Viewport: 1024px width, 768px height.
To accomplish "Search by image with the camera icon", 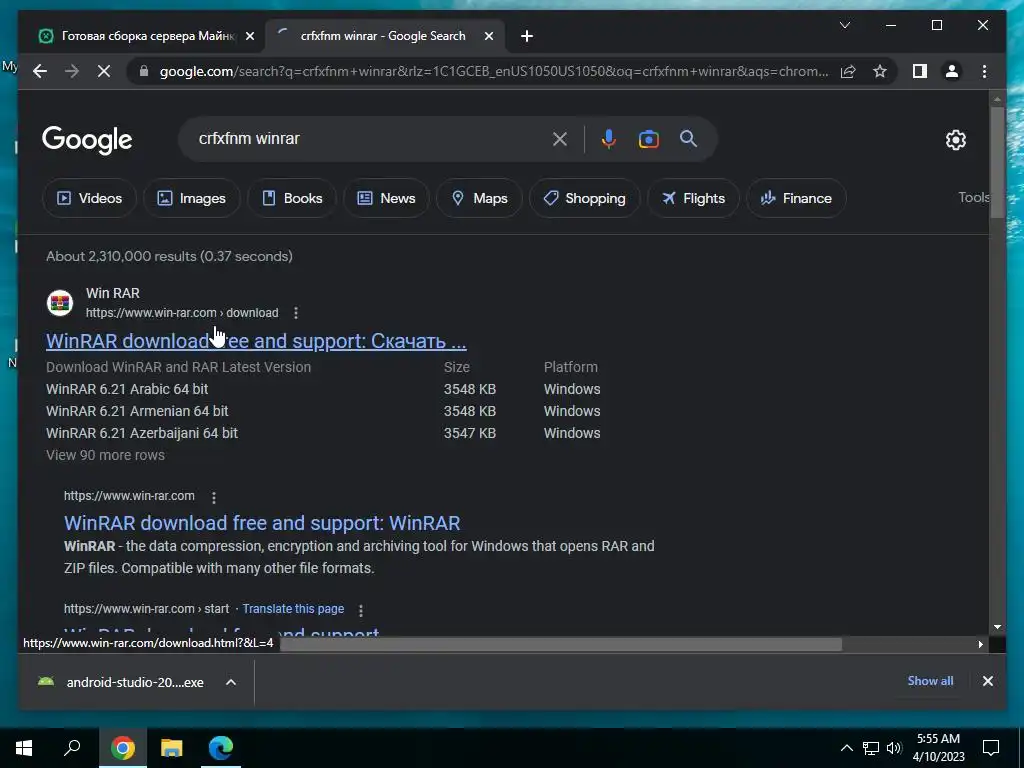I will point(648,139).
